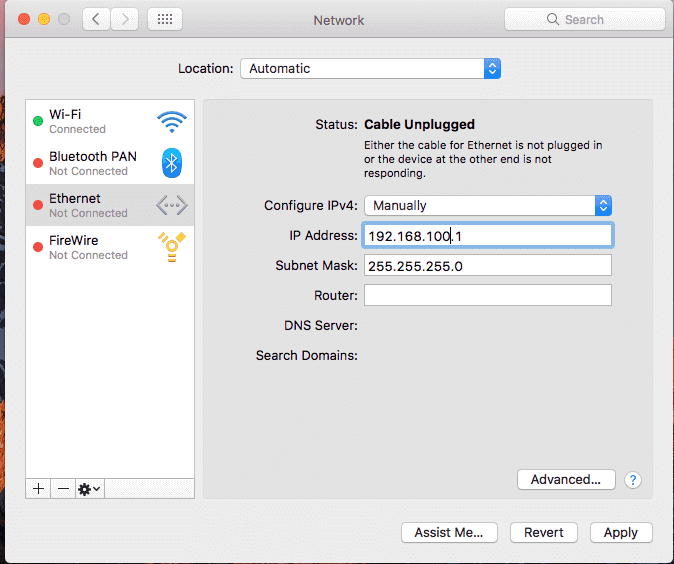
Task: Click the magnifying glass search icon
Action: pyautogui.click(x=553, y=19)
